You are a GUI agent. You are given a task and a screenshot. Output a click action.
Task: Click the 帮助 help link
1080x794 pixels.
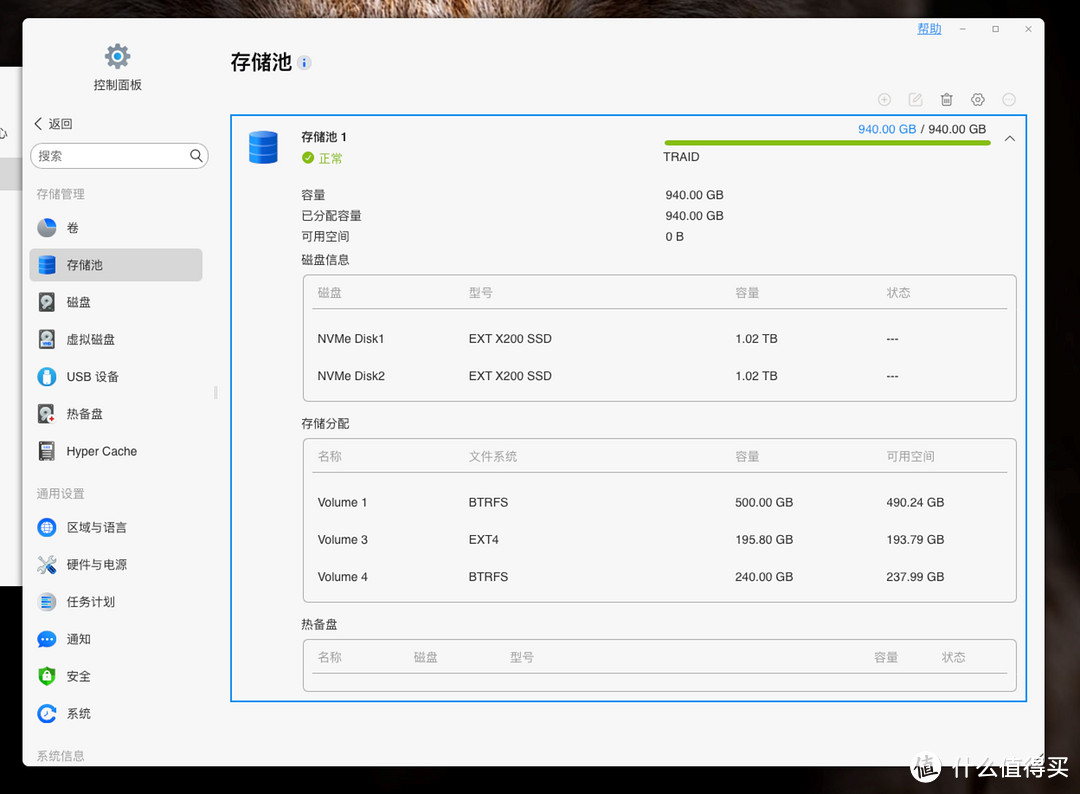928,28
